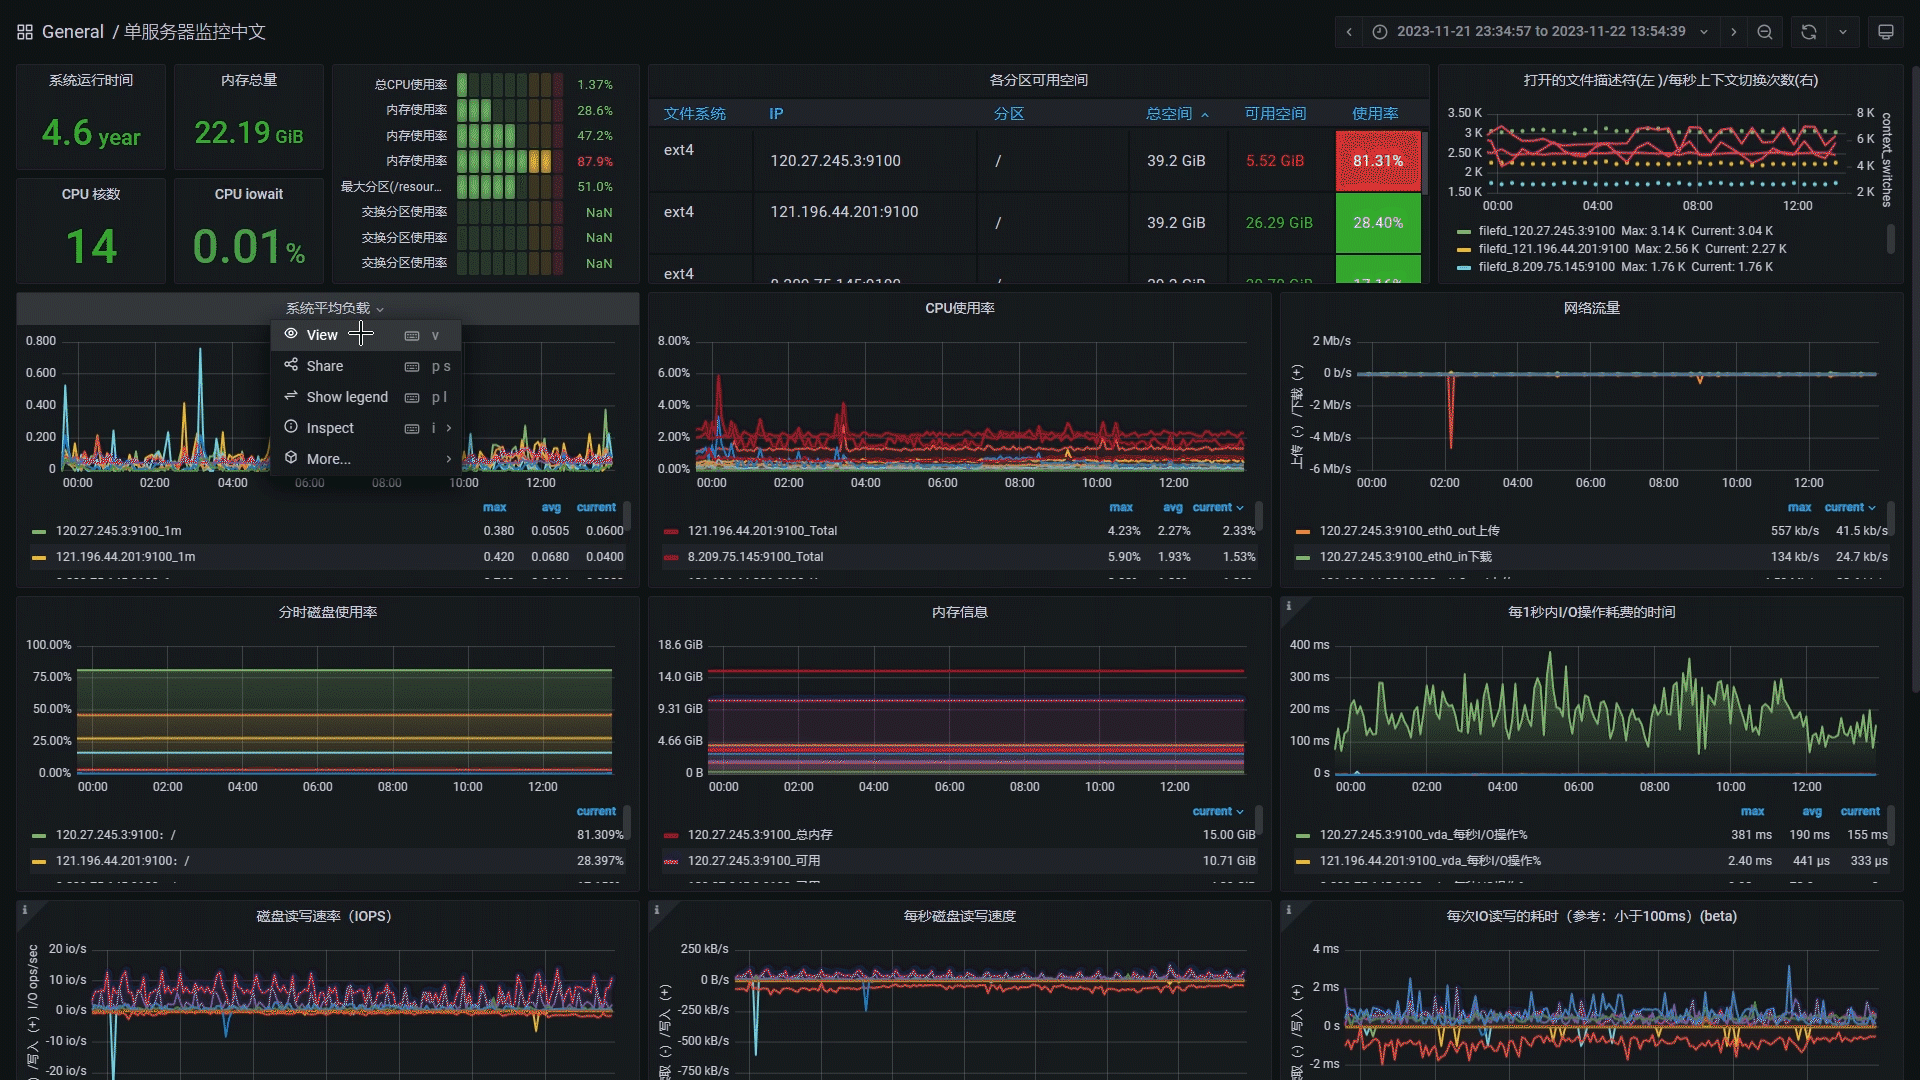Sort table by 使用率 column
The image size is (1920, 1080).
(x=1375, y=114)
